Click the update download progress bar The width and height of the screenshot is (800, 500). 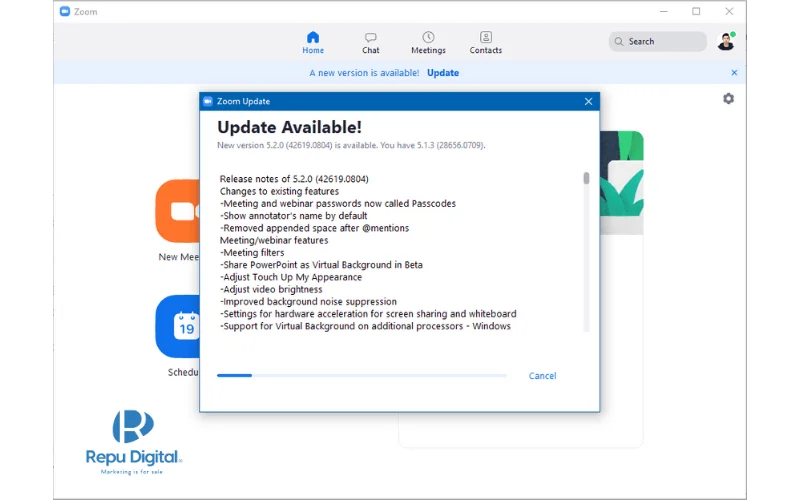pos(362,376)
